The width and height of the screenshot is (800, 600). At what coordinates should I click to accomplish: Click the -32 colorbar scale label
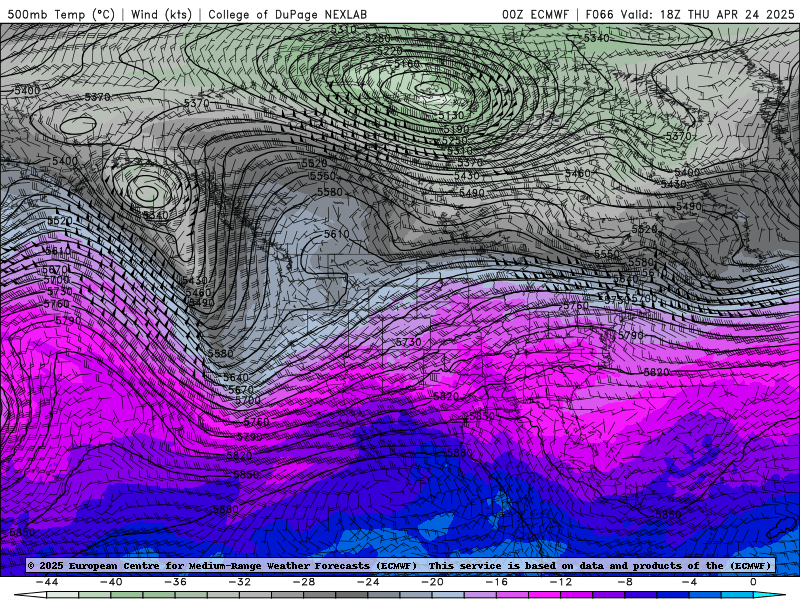[240, 582]
